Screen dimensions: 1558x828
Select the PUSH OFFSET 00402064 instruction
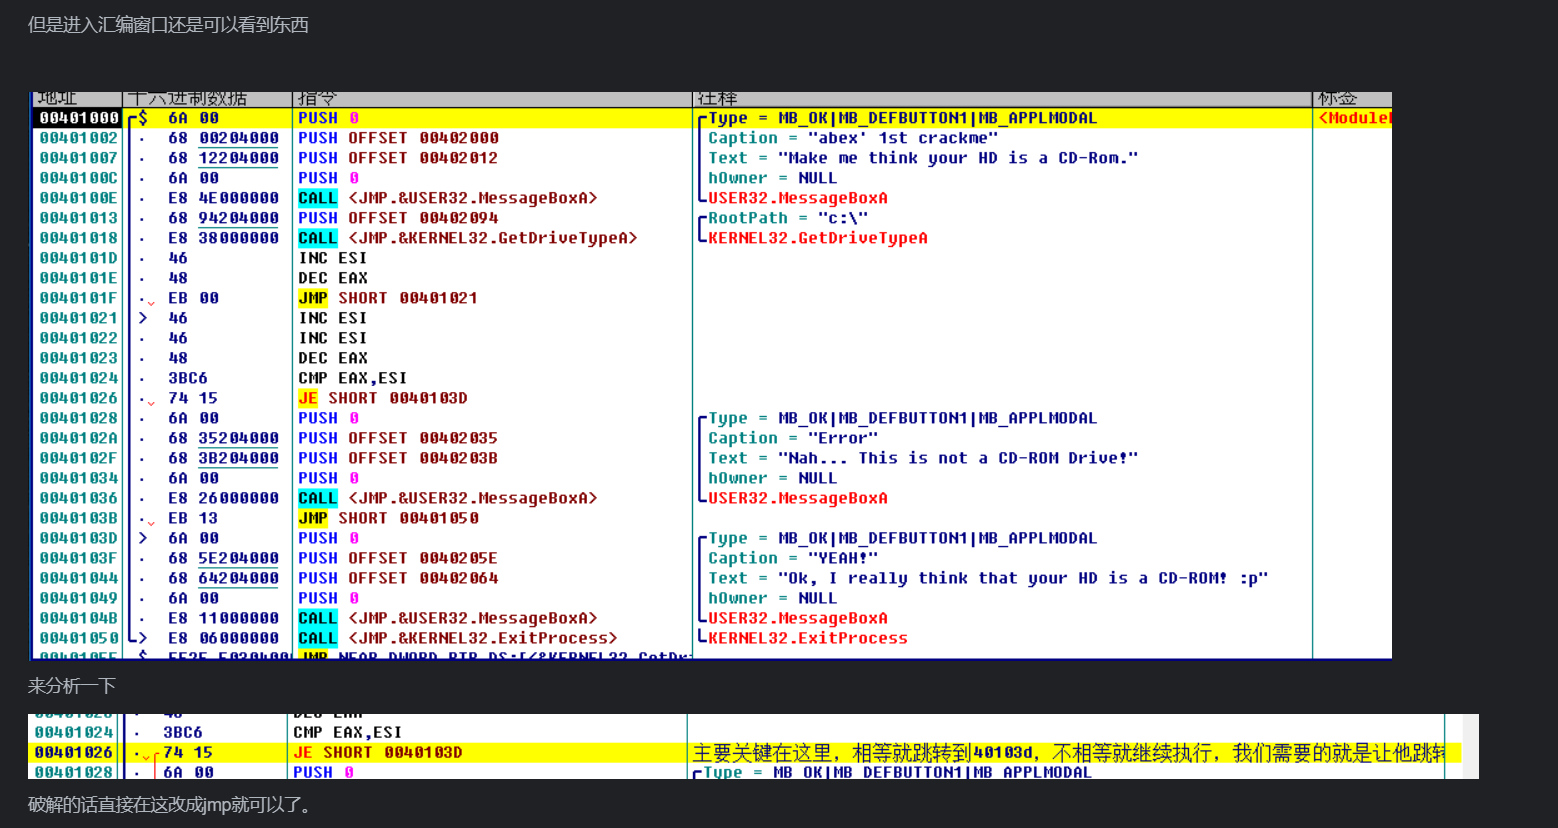coord(398,578)
